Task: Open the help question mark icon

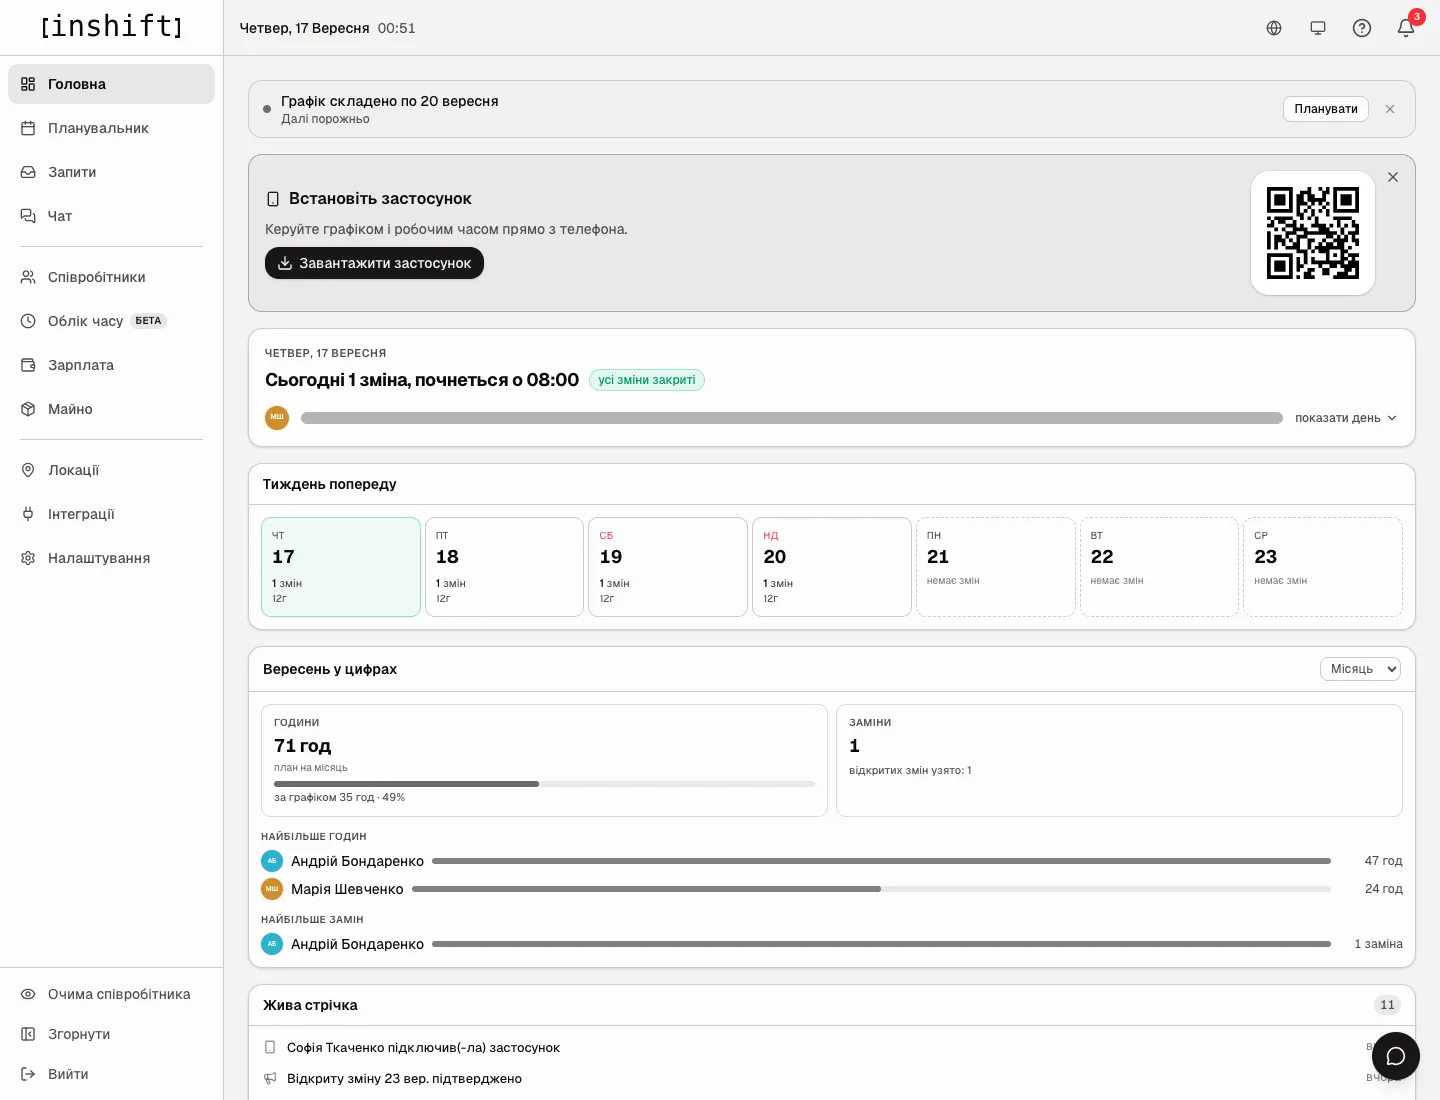Action: pyautogui.click(x=1362, y=28)
